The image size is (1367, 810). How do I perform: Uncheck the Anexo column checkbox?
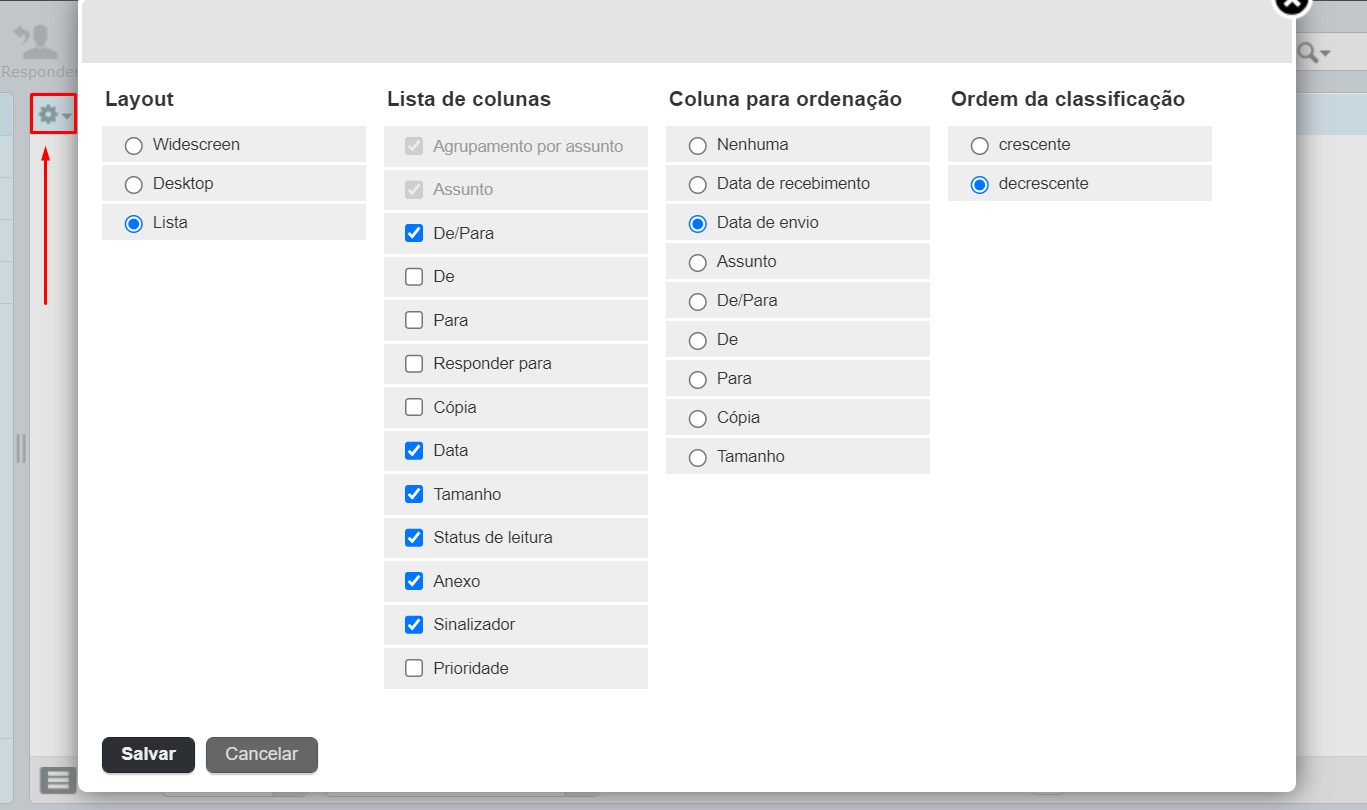(x=414, y=581)
